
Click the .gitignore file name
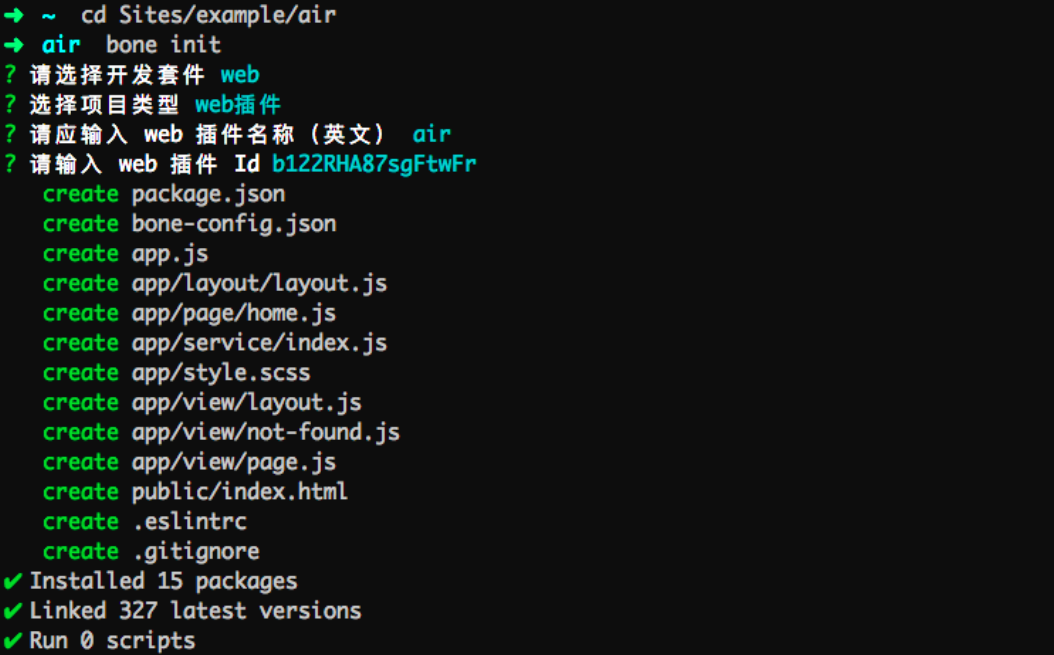[x=196, y=551]
